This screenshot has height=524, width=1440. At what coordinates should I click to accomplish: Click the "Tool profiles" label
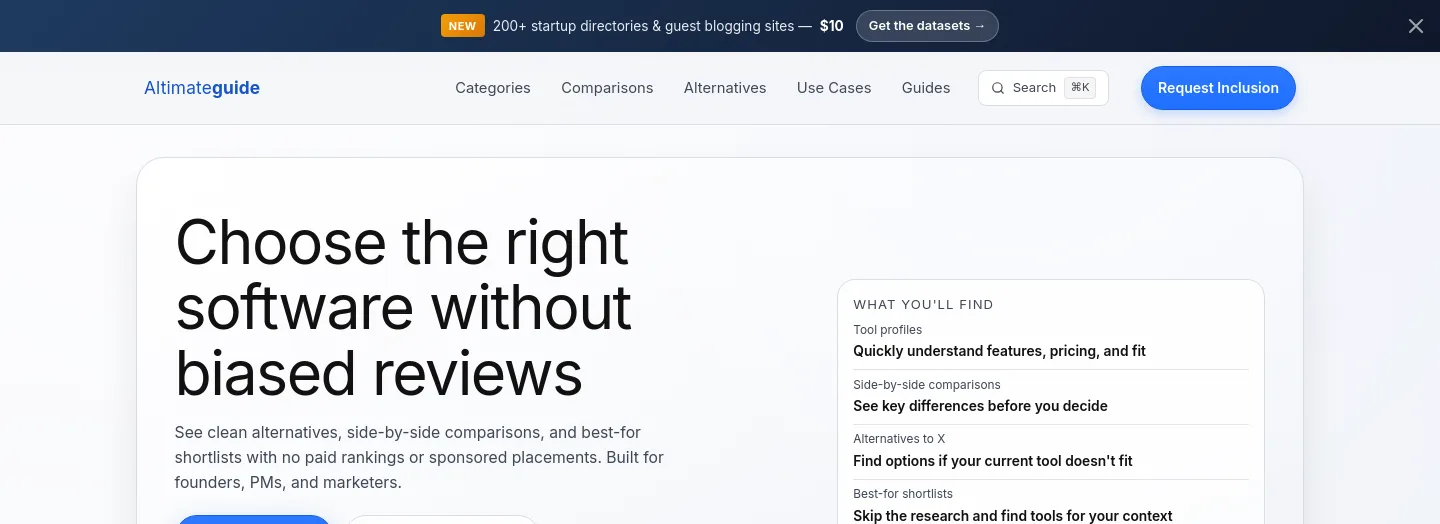tap(888, 330)
